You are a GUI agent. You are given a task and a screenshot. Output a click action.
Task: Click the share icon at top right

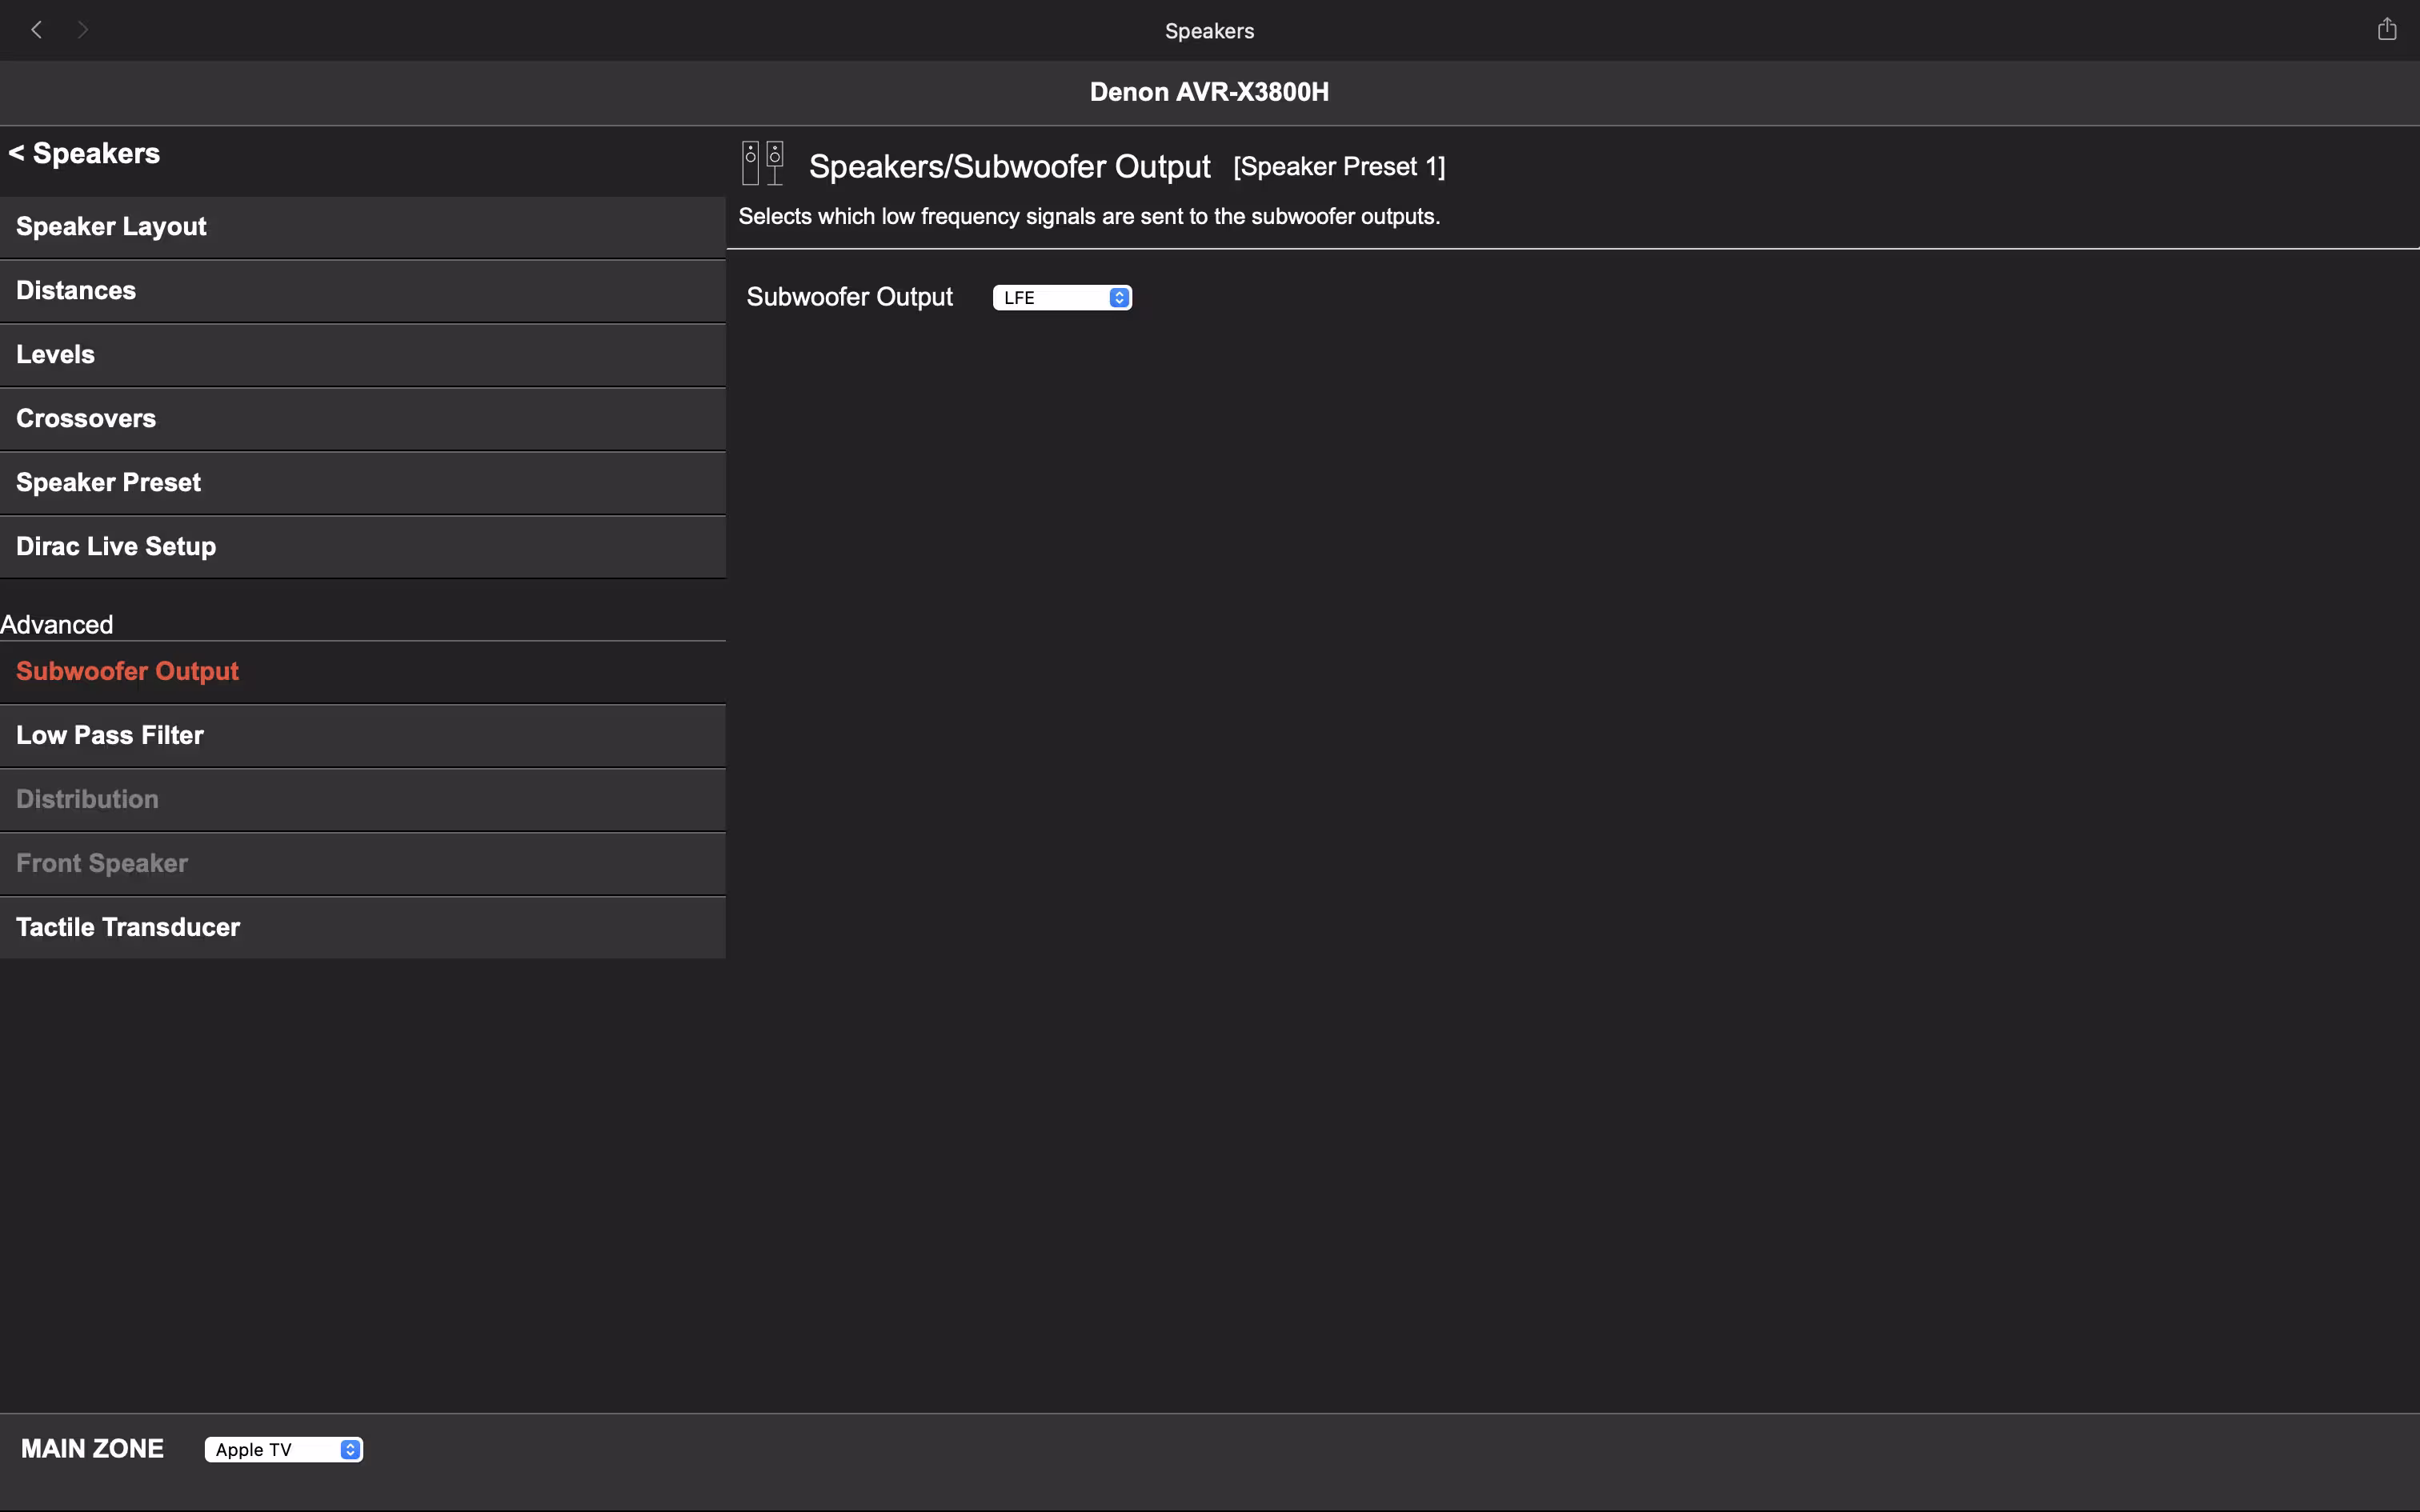2386,29
